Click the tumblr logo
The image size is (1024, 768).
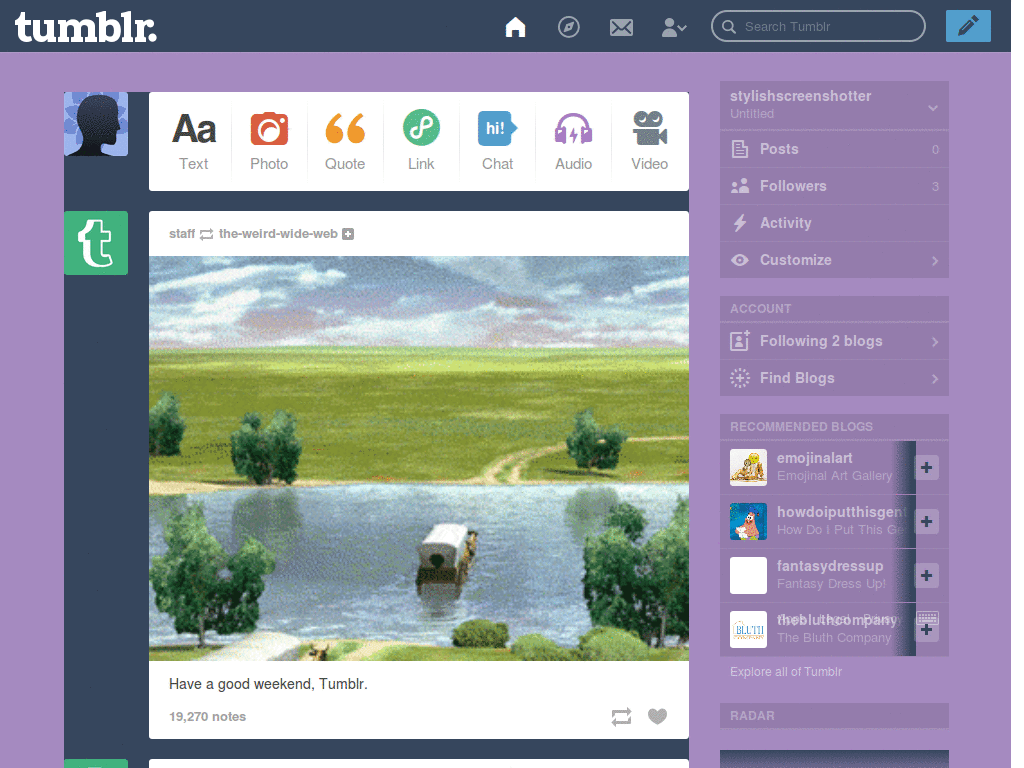pyautogui.click(x=86, y=28)
